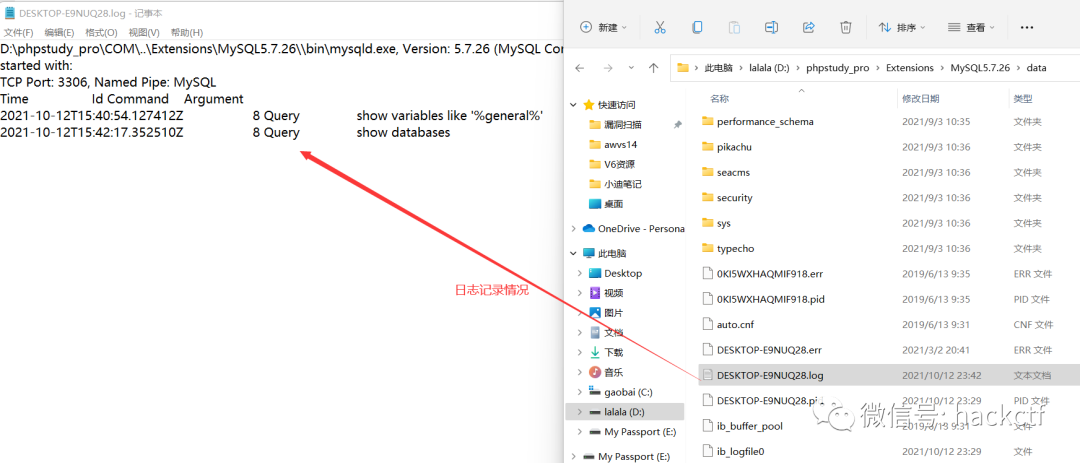Click the Rename icon in Explorer toolbar

(x=771, y=28)
